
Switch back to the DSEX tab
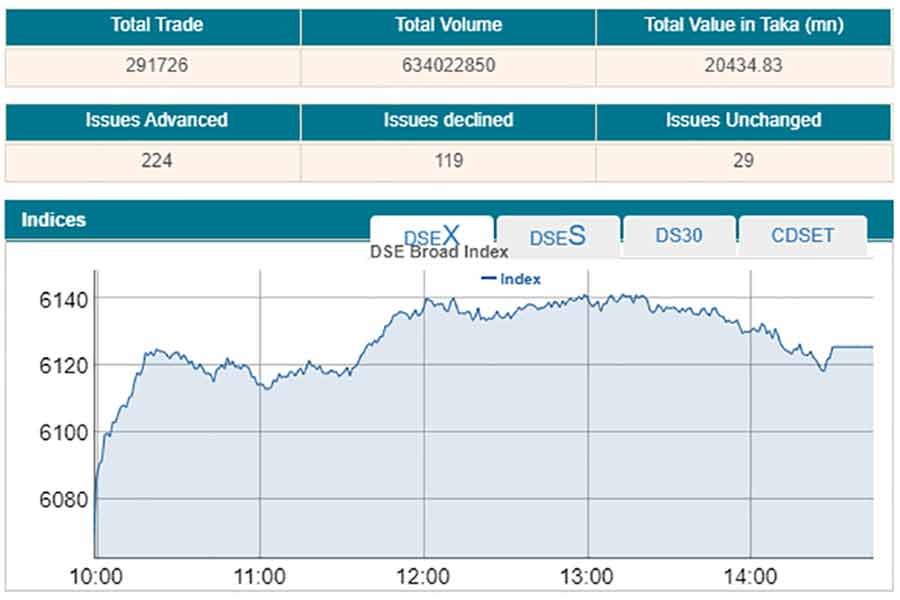click(x=432, y=235)
